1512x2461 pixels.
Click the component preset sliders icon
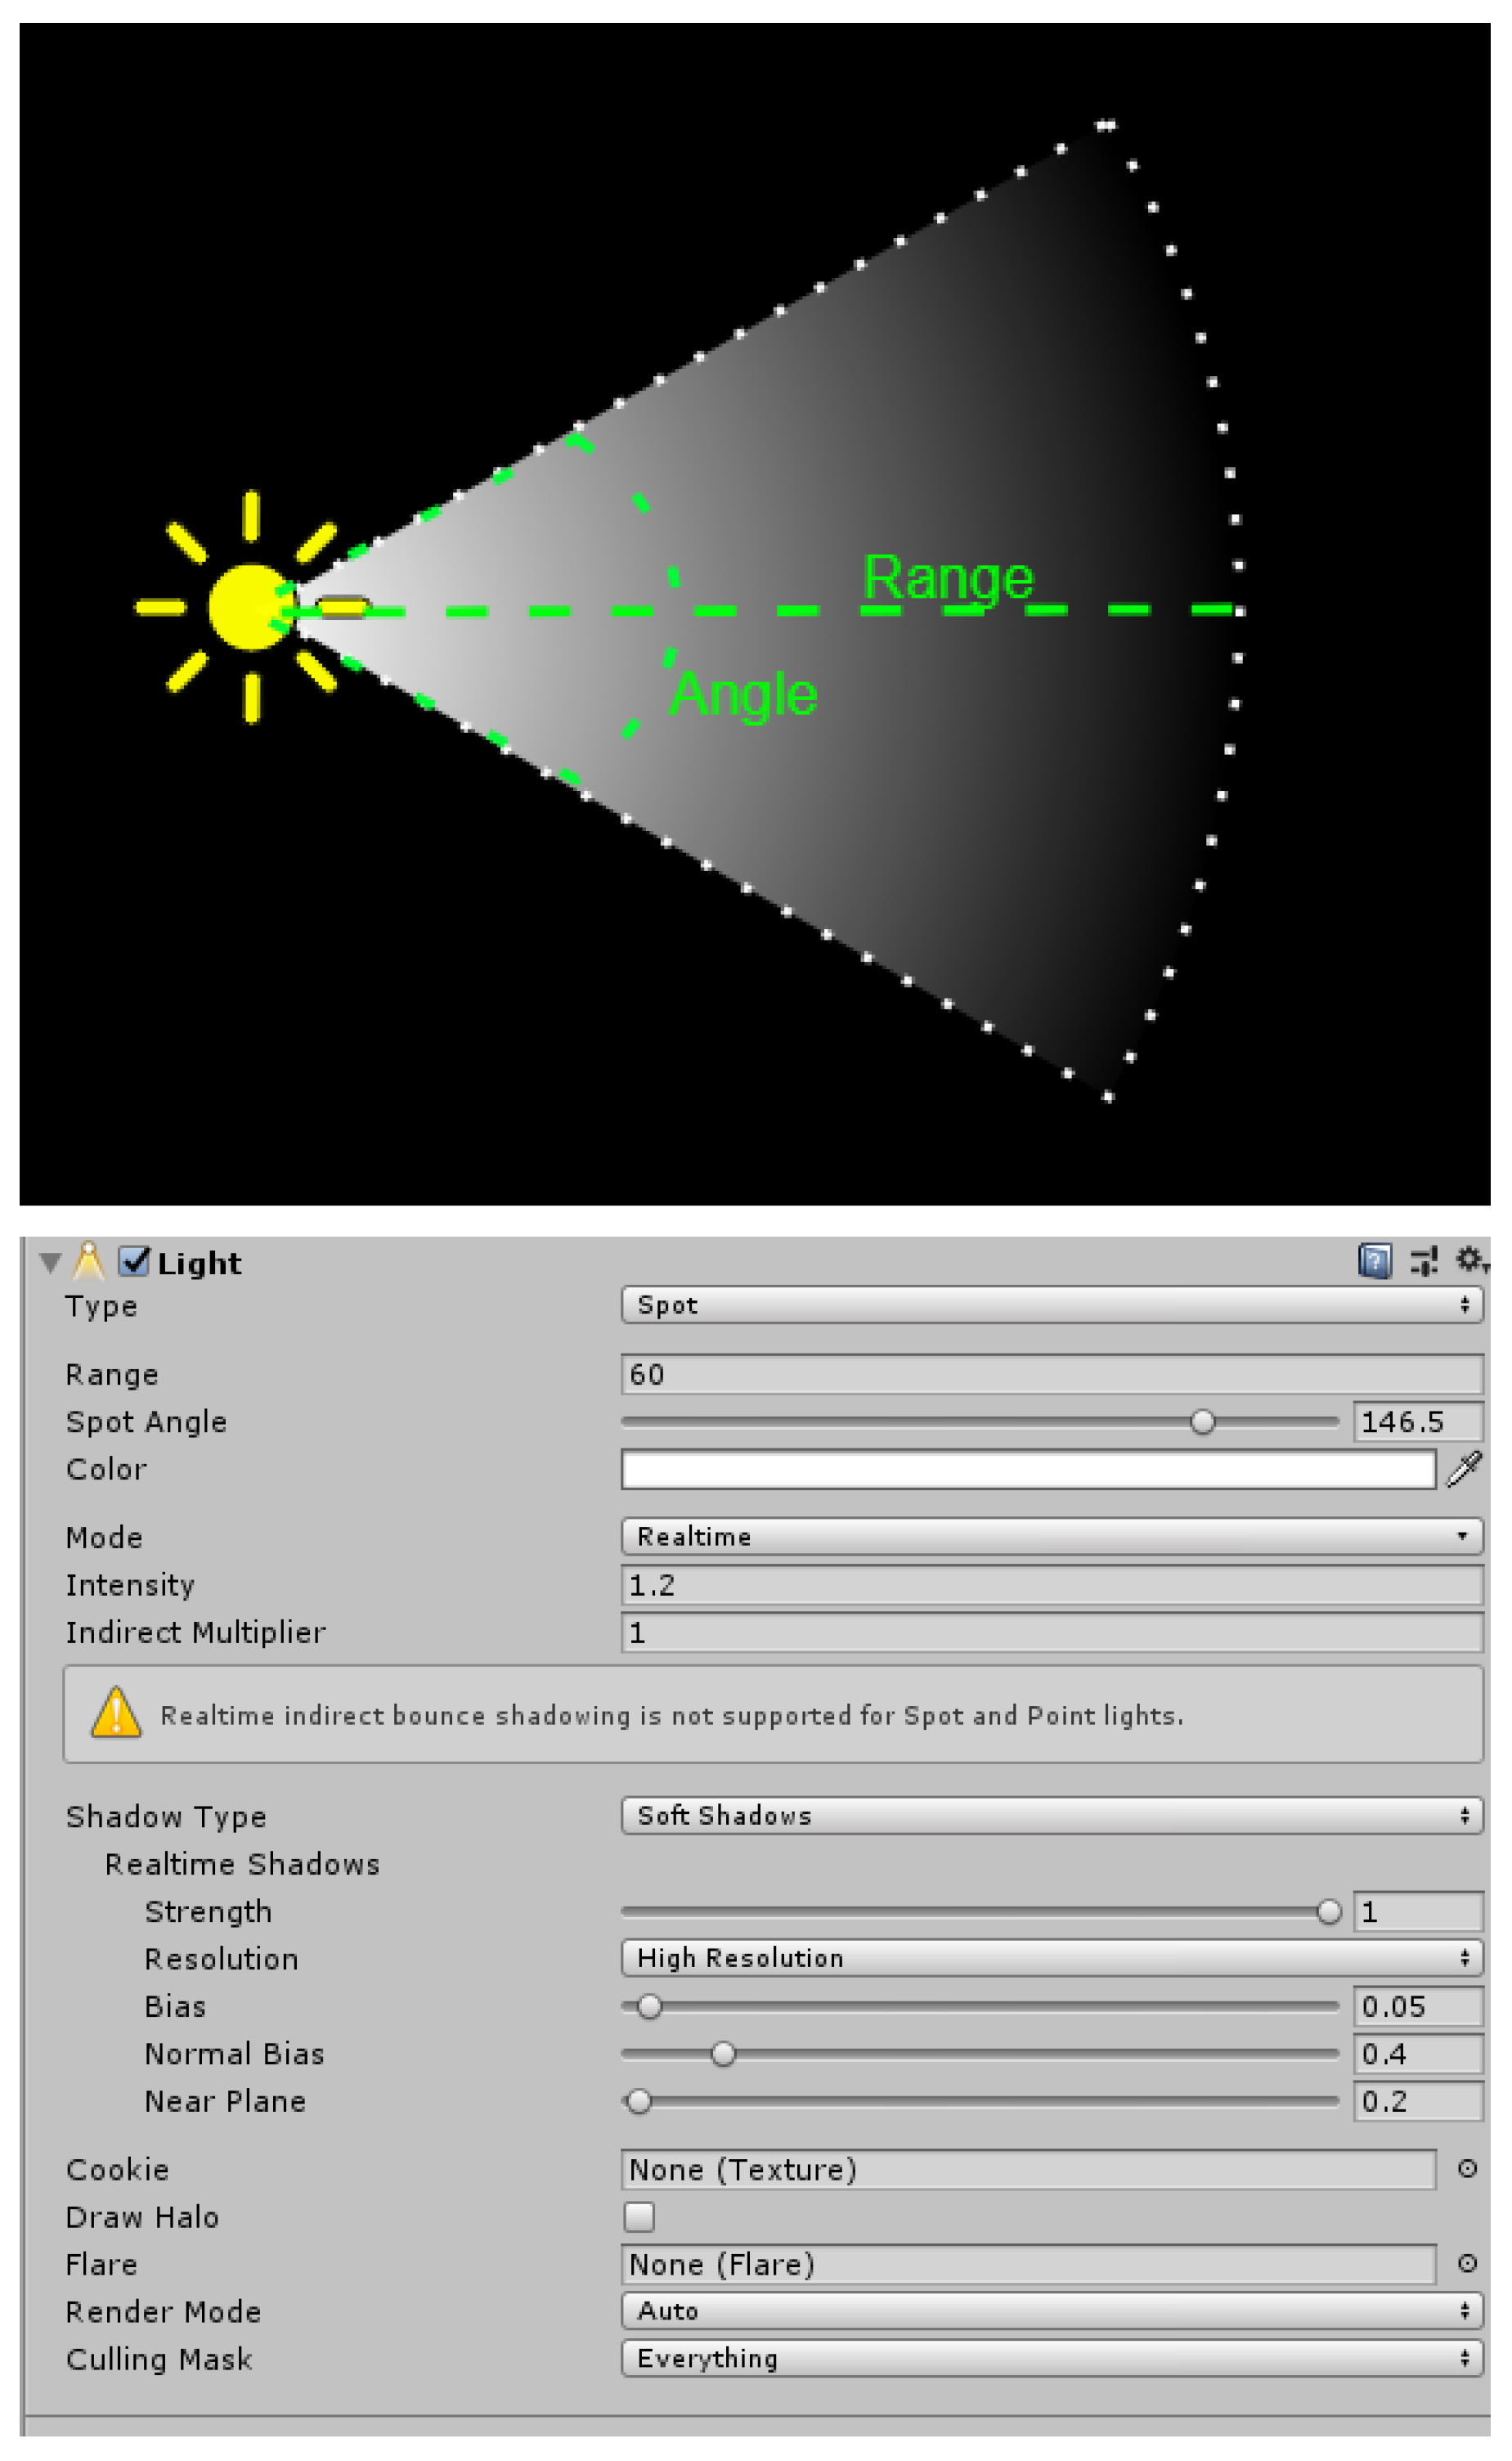[1423, 1261]
